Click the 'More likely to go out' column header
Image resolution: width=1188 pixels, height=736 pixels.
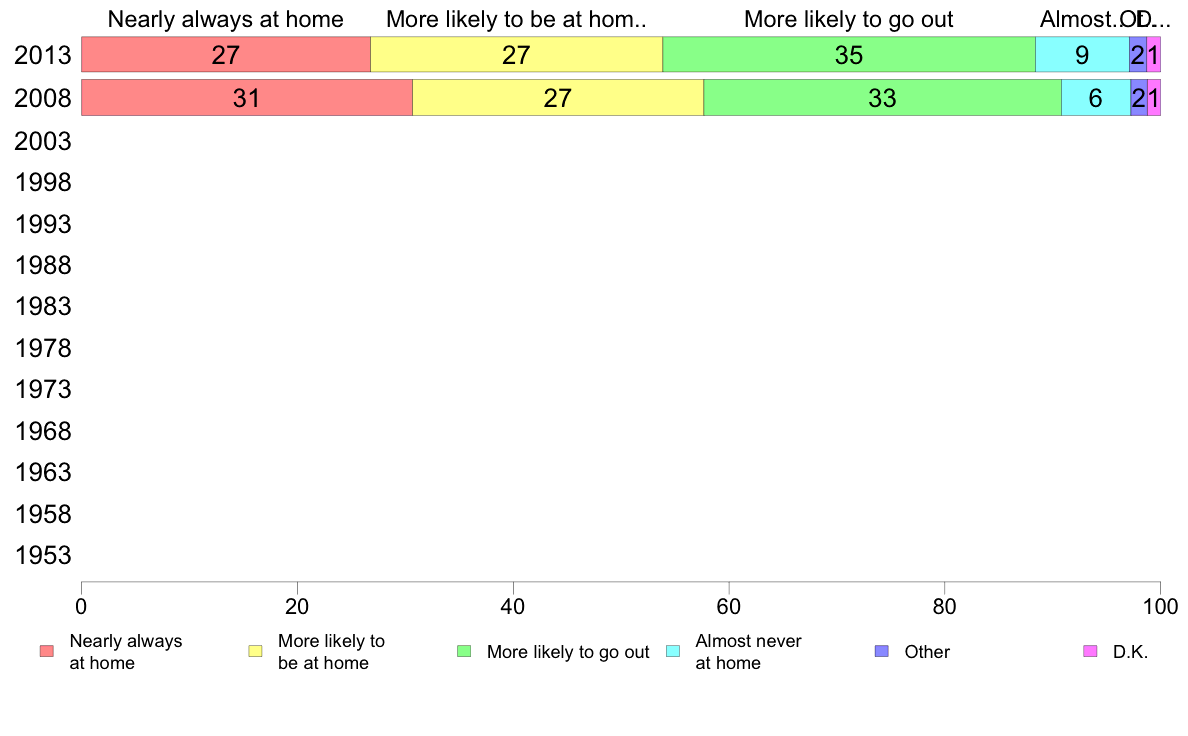[x=849, y=19]
